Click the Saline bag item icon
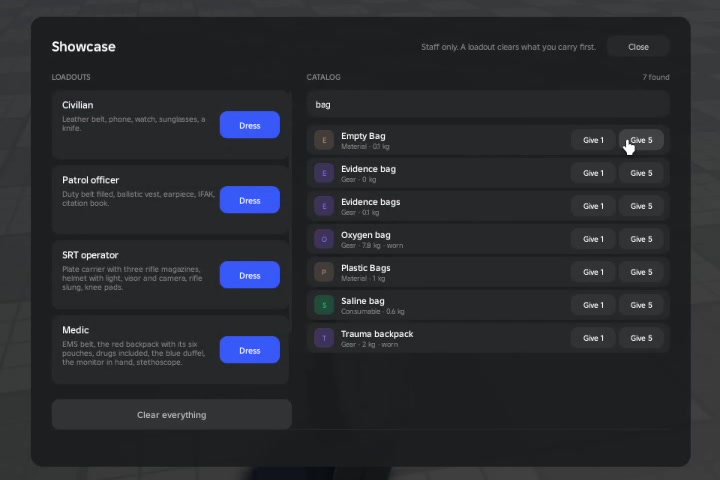 point(324,305)
